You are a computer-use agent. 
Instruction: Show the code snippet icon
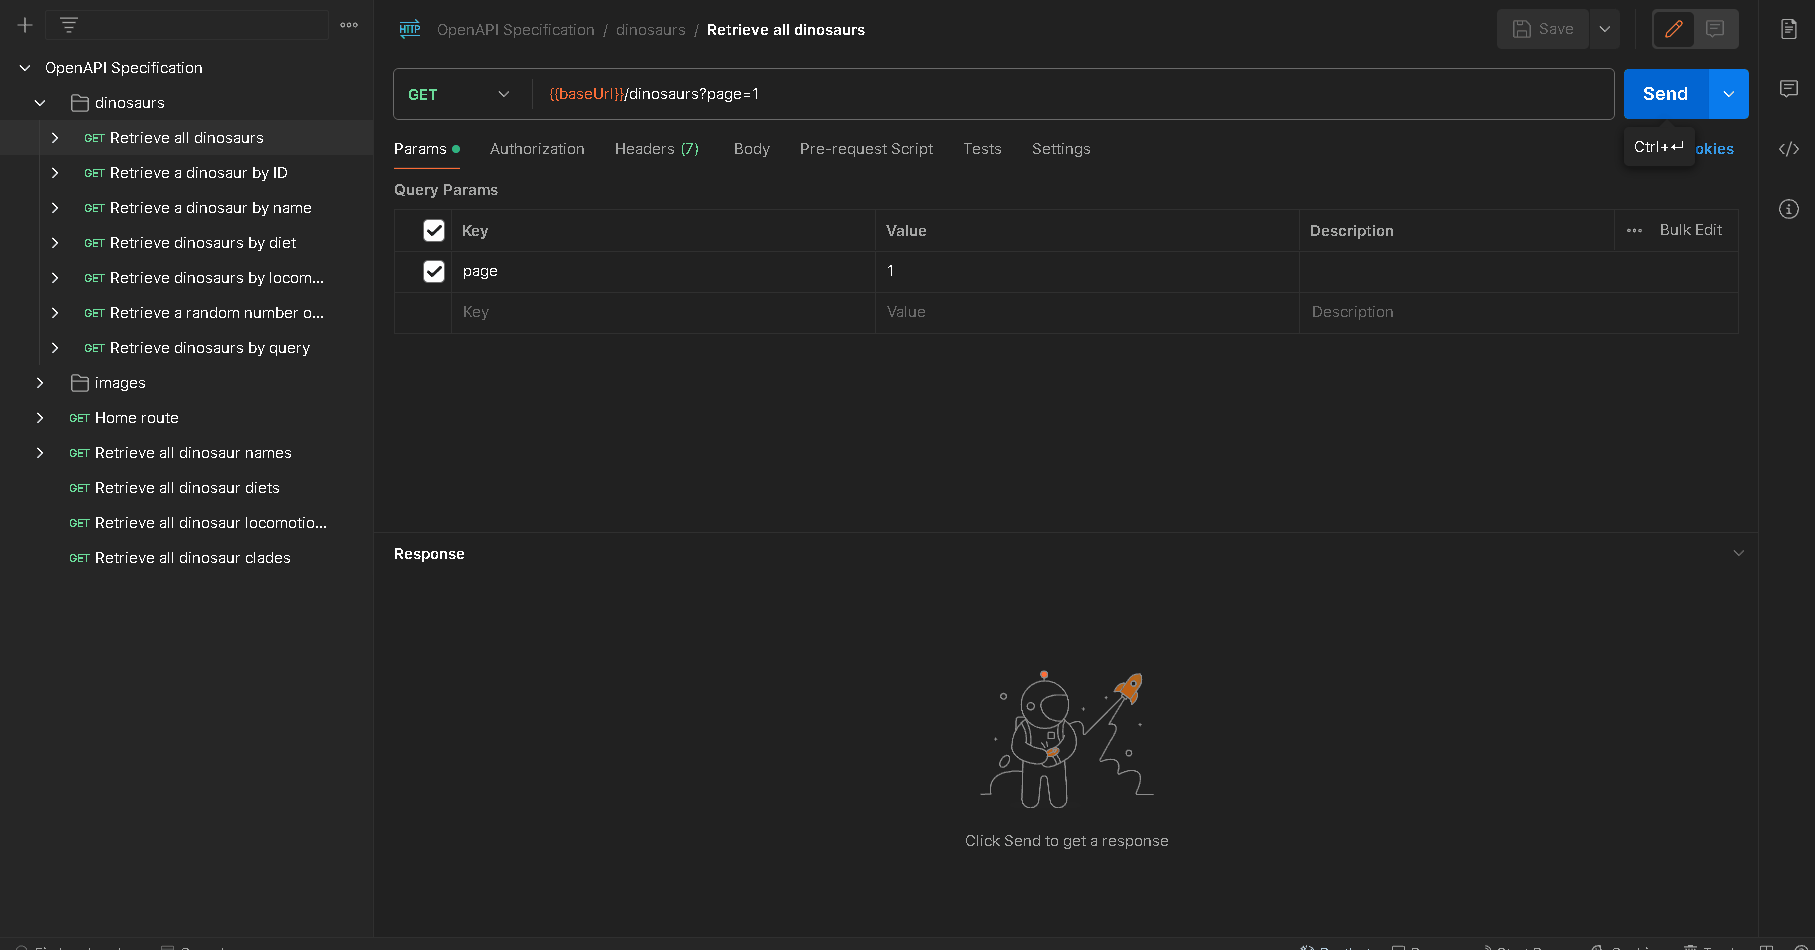coord(1789,149)
